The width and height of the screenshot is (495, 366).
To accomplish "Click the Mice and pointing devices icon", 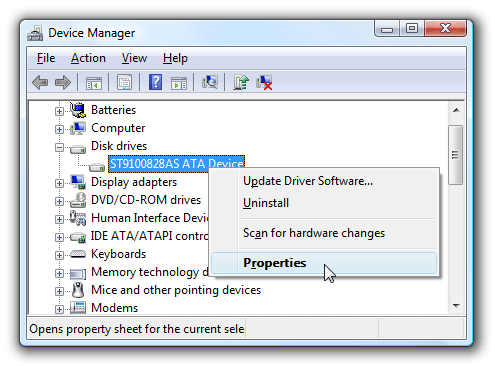I will coord(78,290).
